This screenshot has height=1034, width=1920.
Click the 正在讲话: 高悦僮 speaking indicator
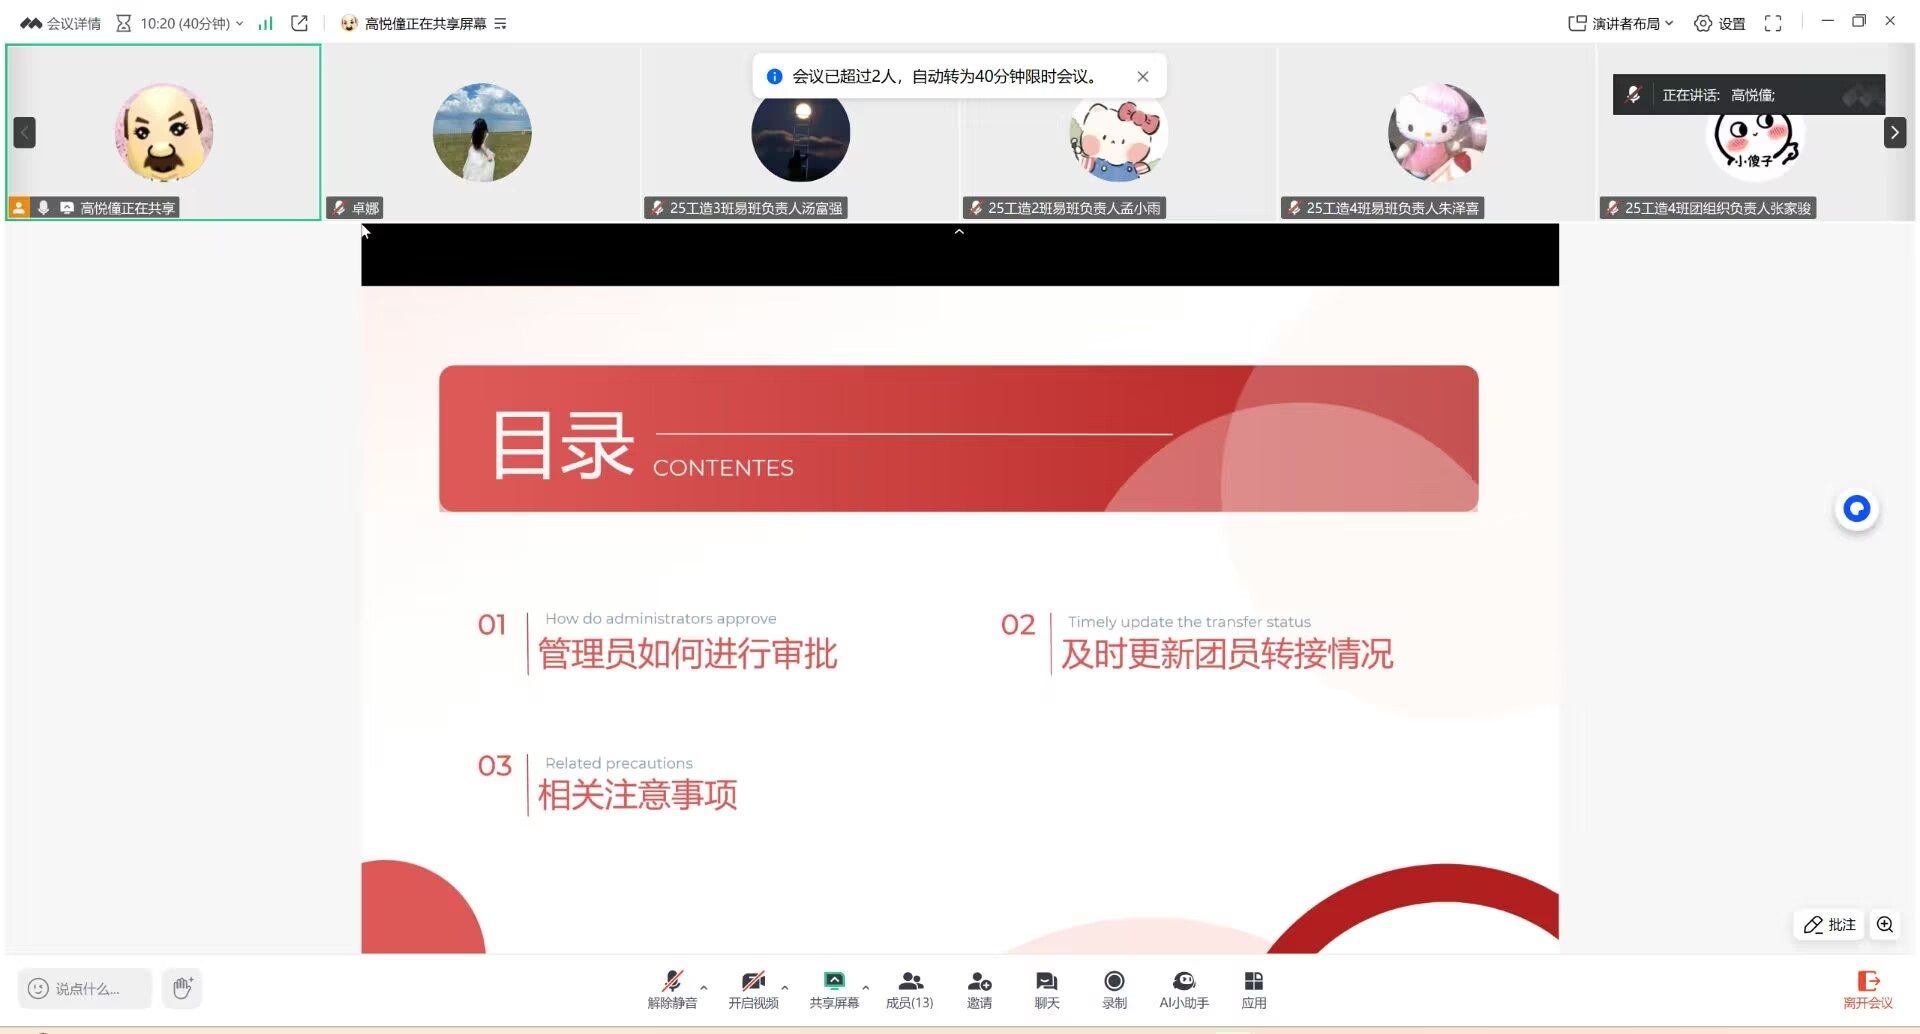point(1748,95)
